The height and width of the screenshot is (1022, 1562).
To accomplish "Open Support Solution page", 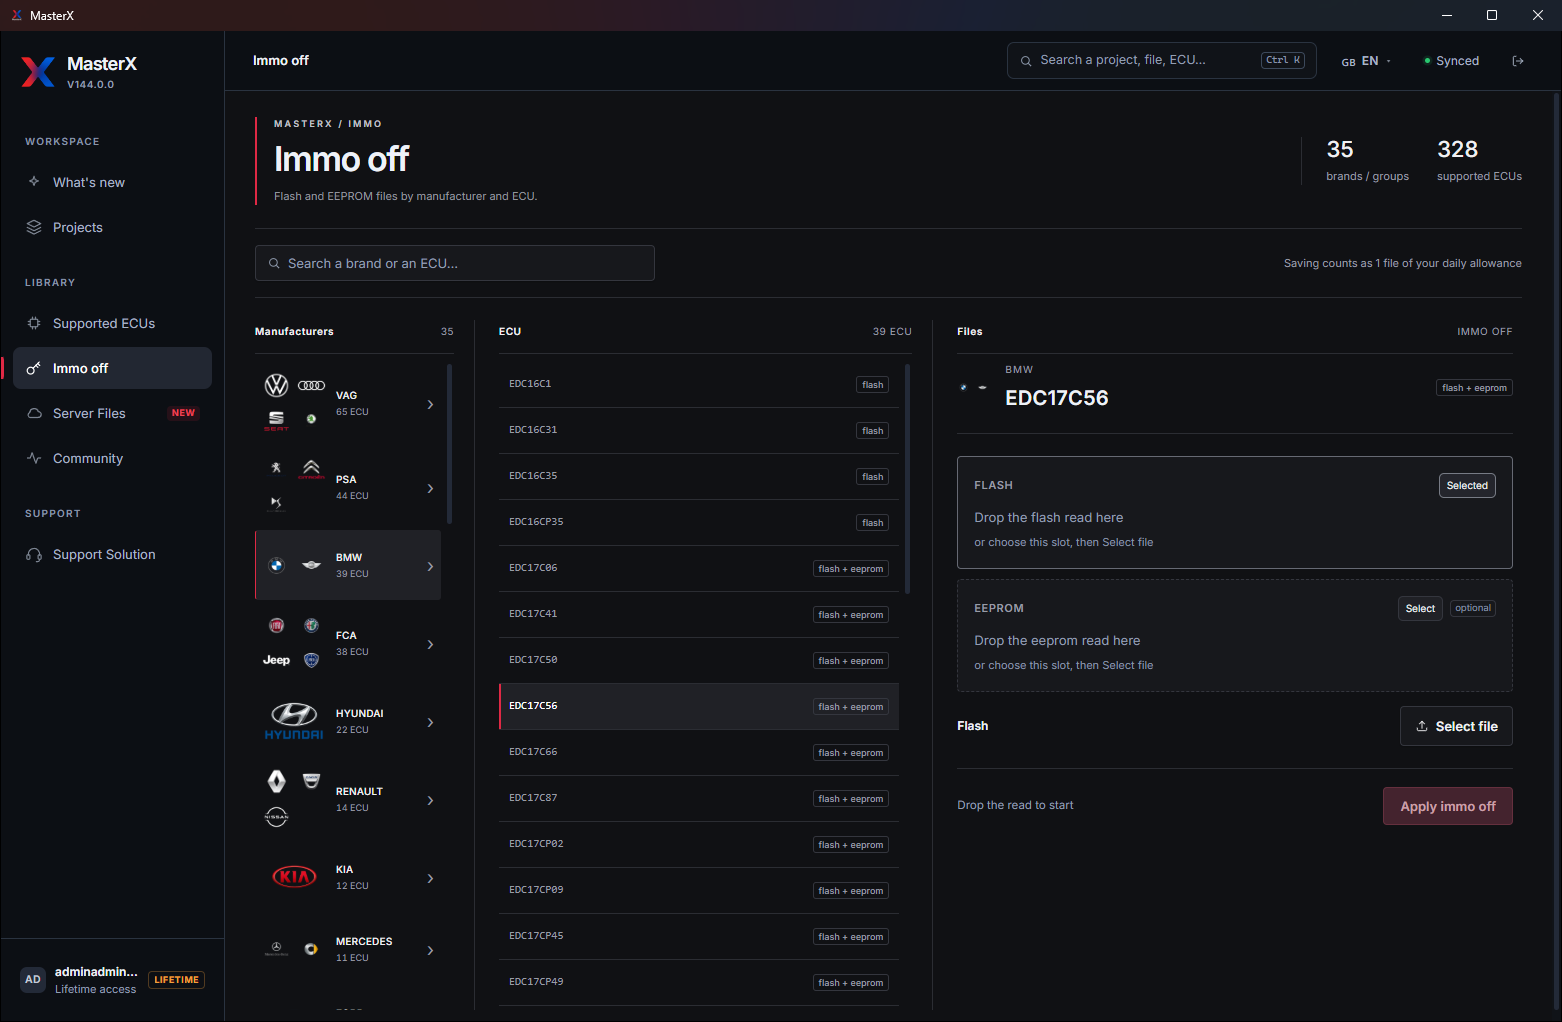I will [x=112, y=554].
